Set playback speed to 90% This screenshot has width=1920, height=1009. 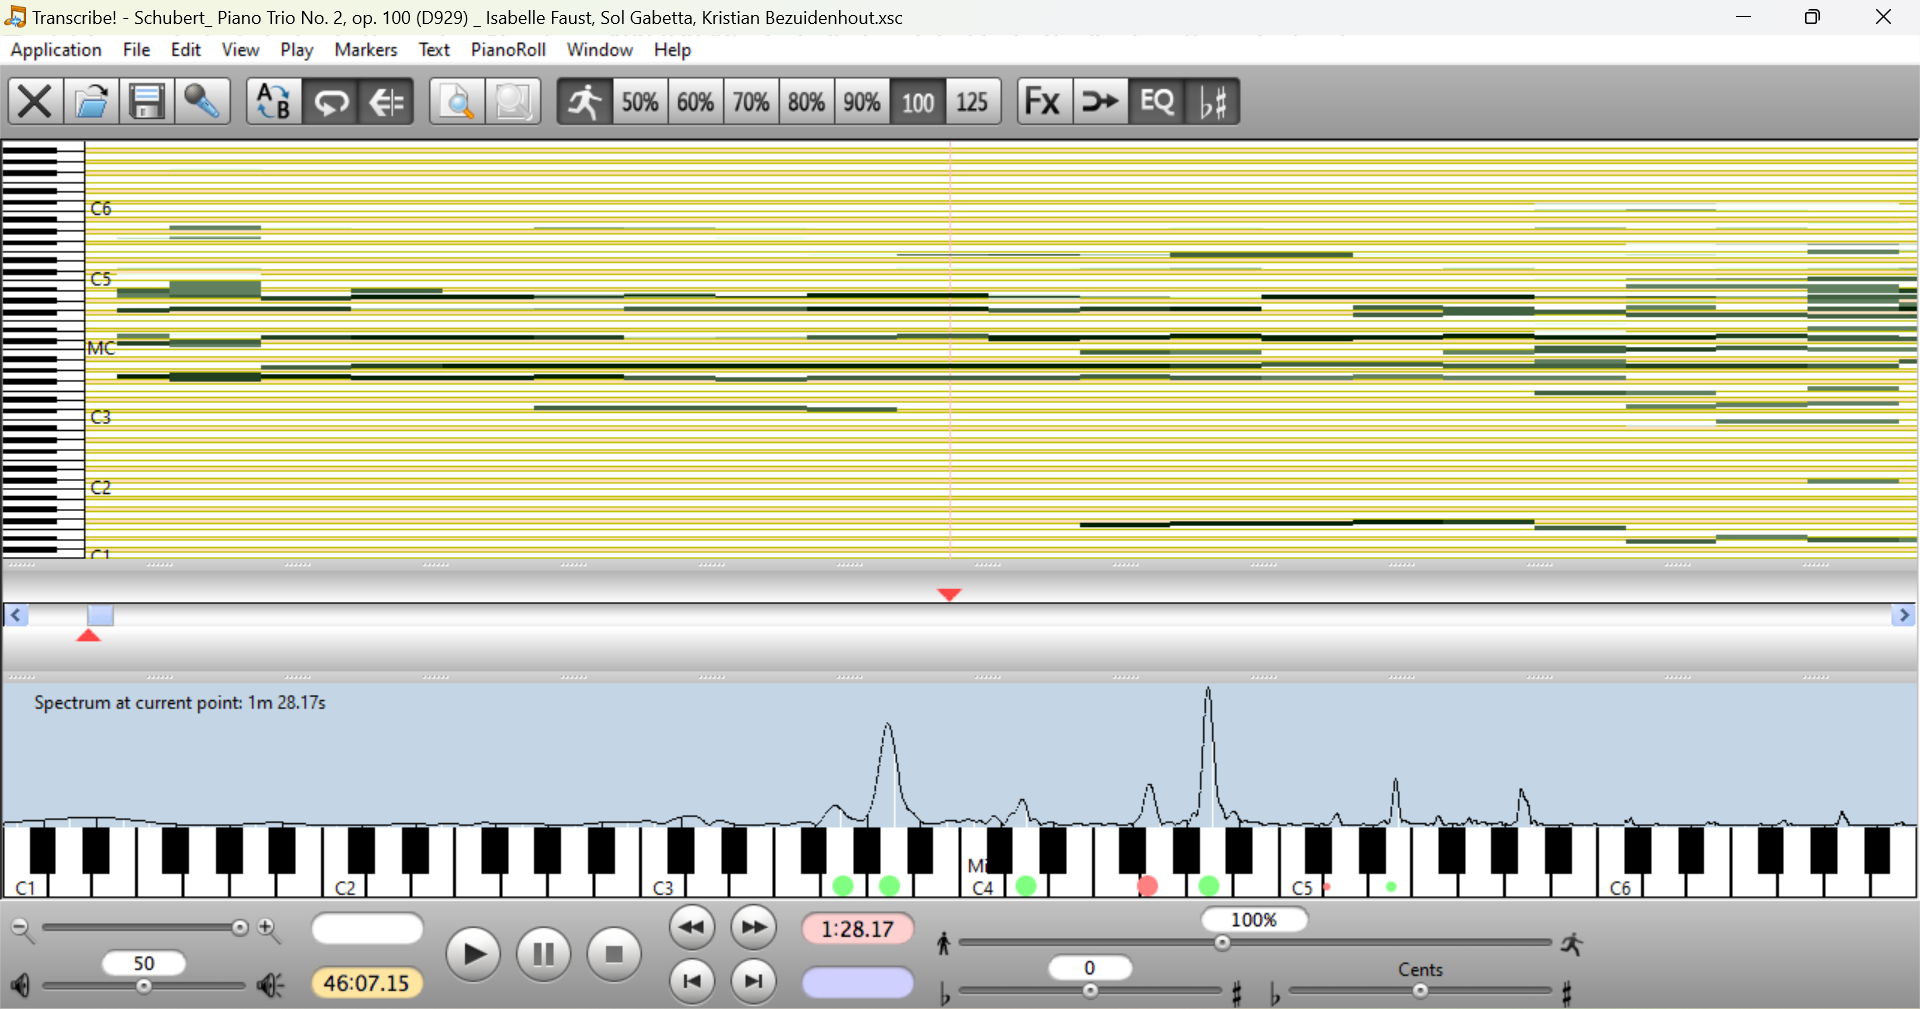tap(862, 102)
